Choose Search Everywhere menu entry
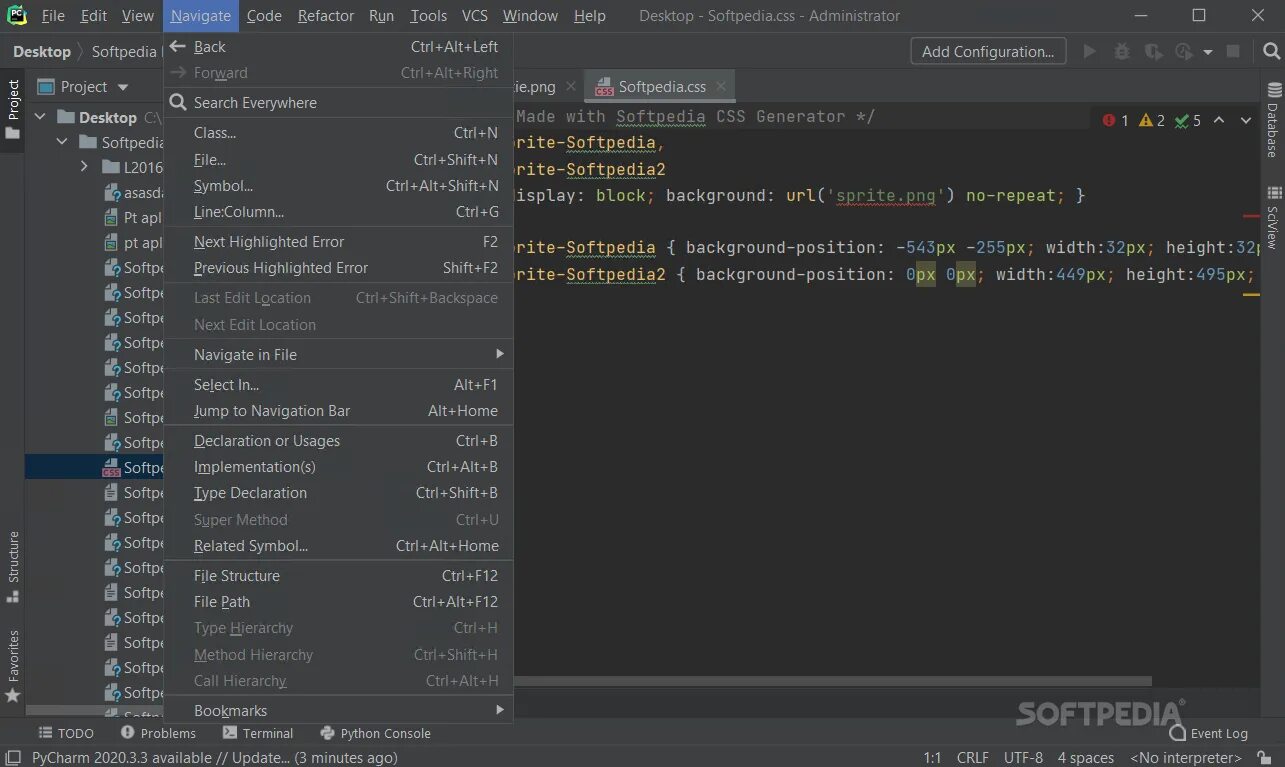This screenshot has height=767, width=1285. point(338,102)
